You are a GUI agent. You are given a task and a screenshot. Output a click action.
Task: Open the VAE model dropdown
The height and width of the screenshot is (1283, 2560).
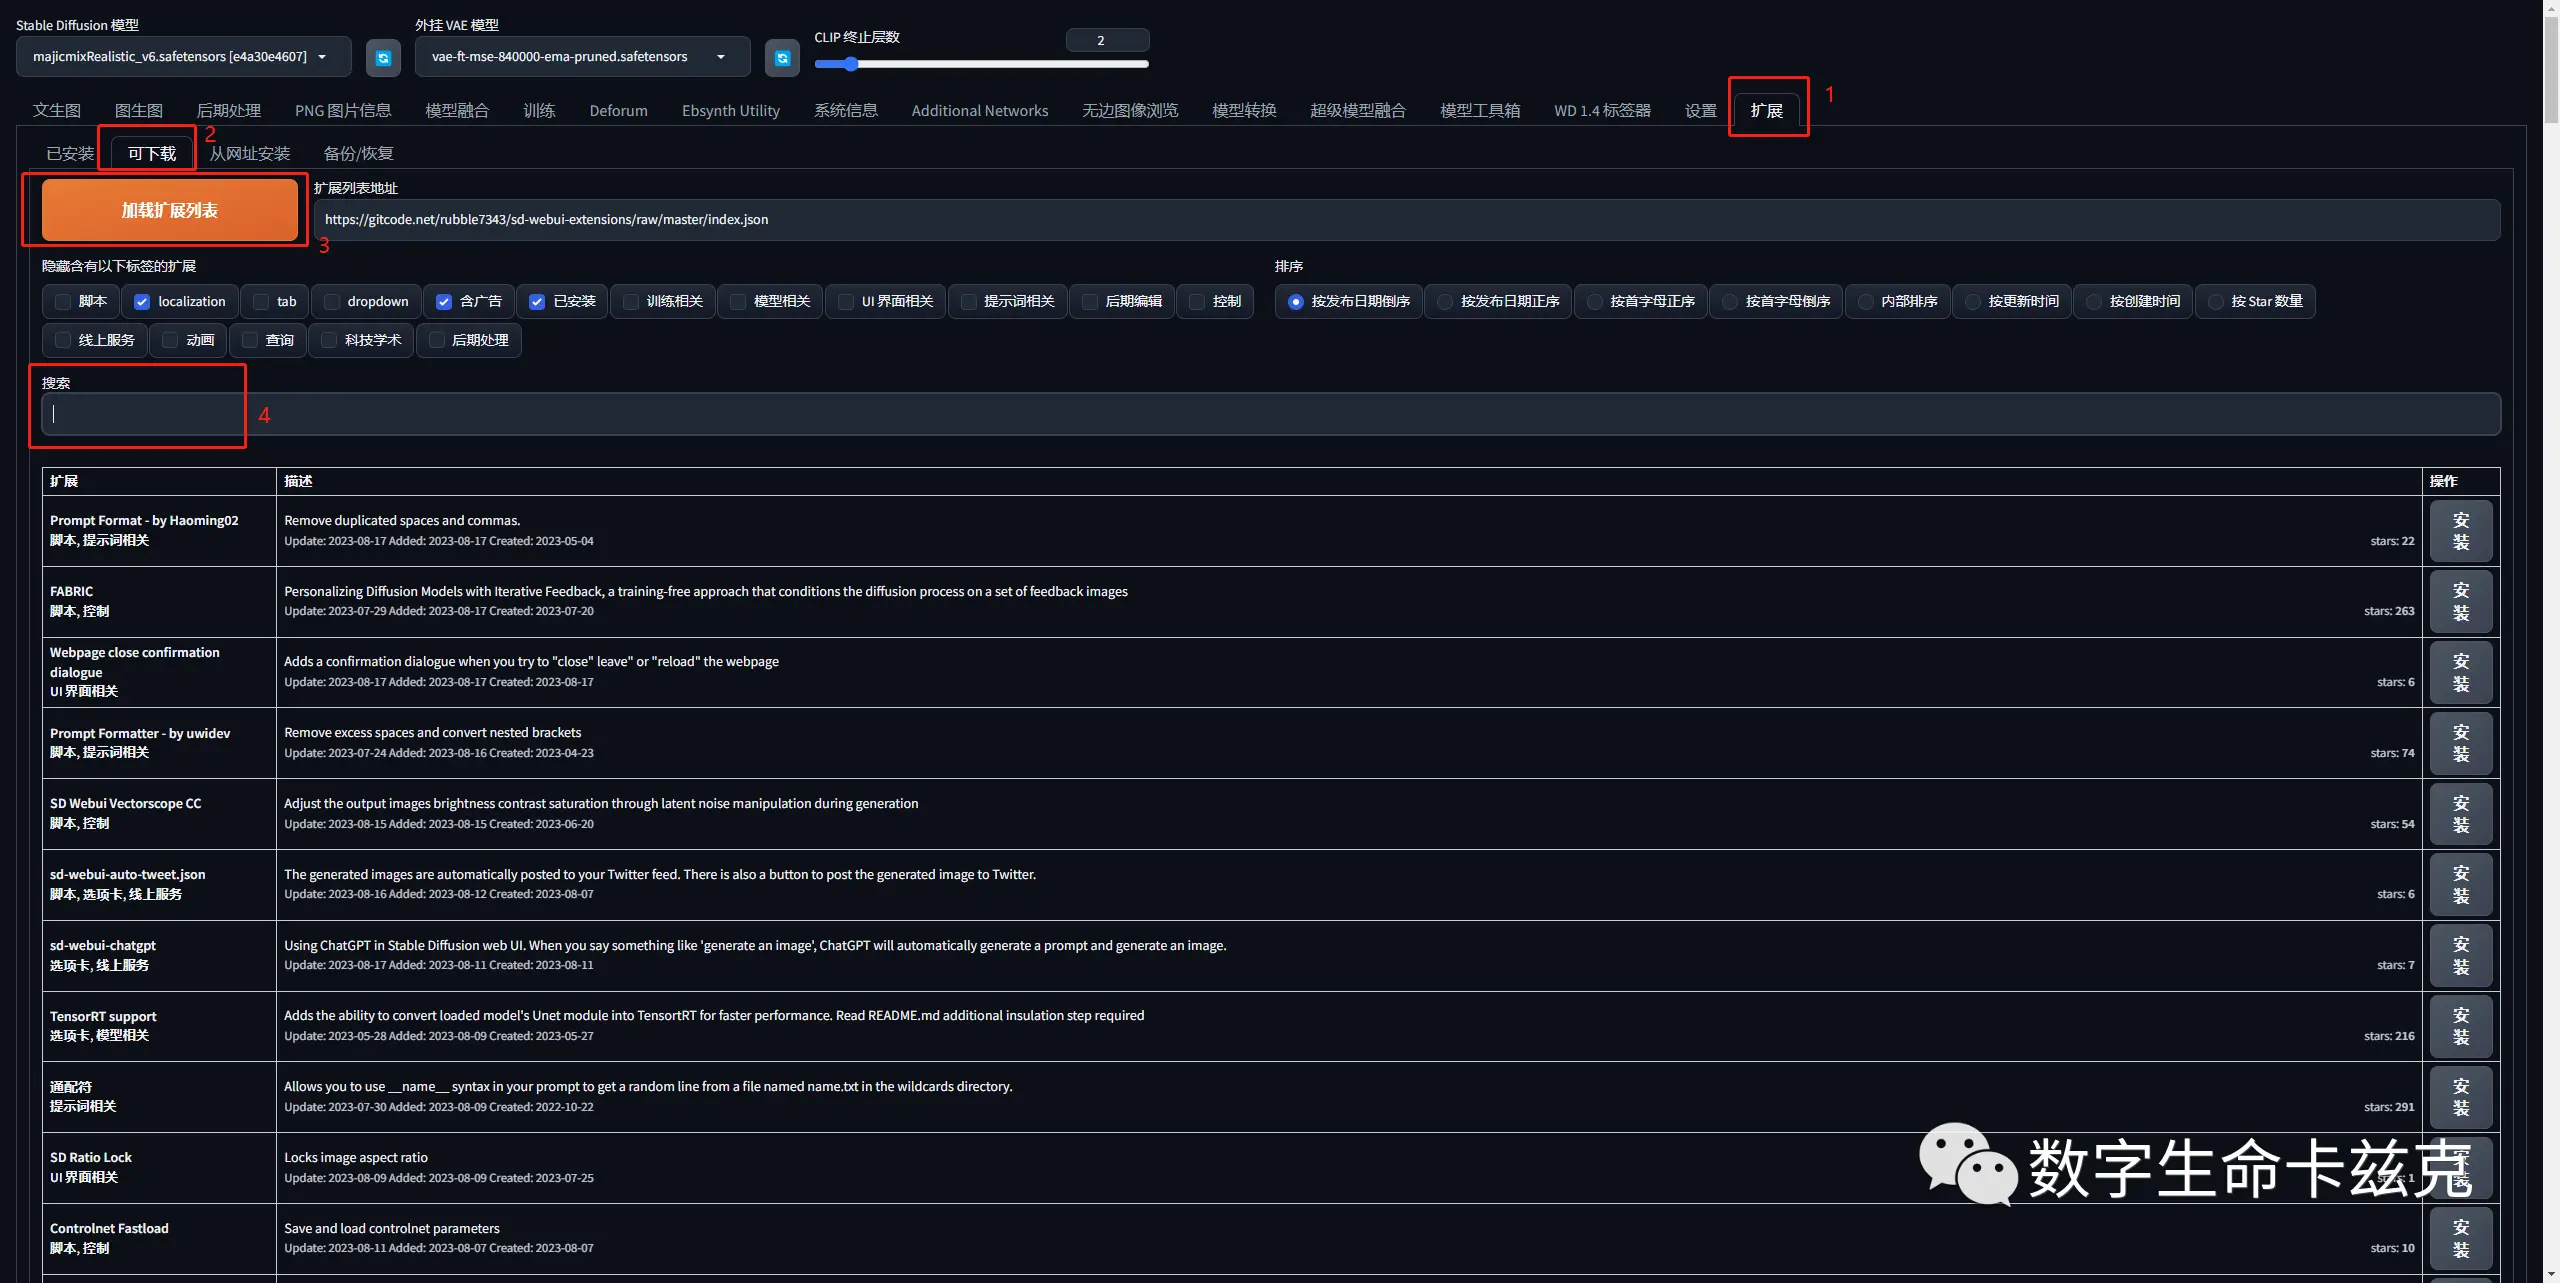pyautogui.click(x=582, y=57)
